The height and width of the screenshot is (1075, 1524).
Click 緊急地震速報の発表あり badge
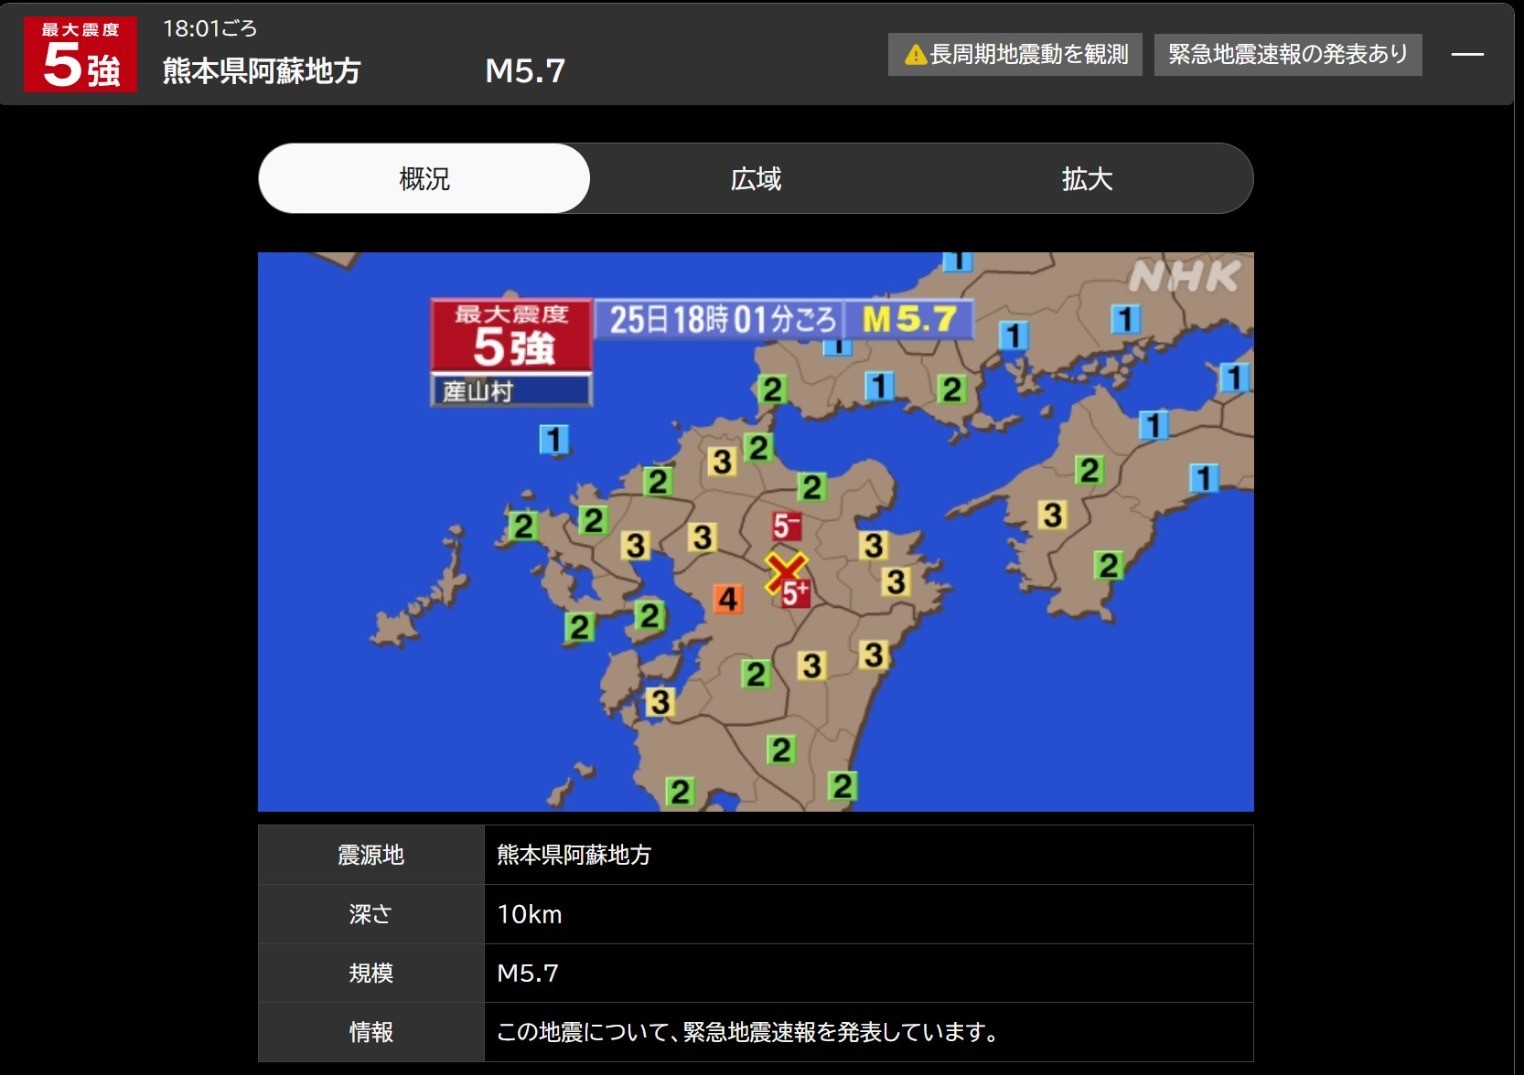tap(1287, 55)
